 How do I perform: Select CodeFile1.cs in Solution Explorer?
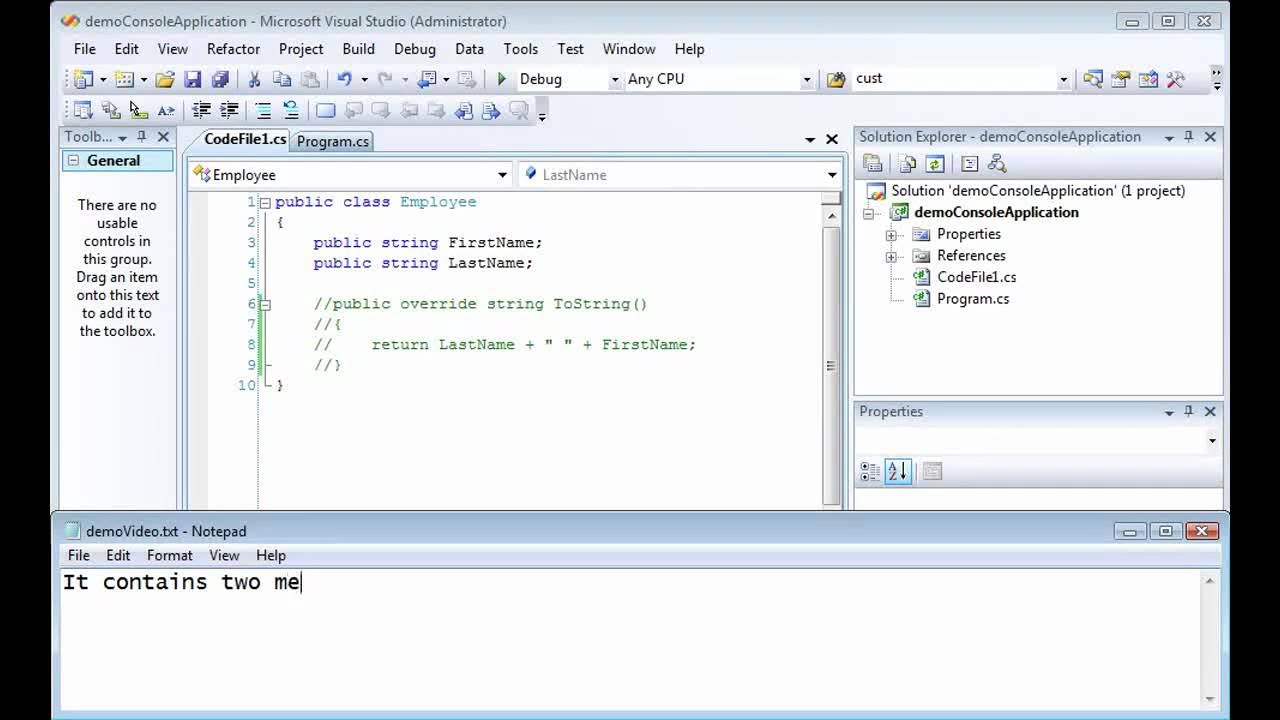click(x=976, y=277)
